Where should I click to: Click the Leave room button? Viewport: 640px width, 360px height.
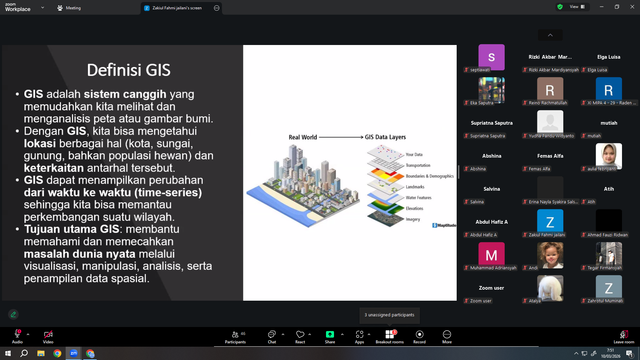click(x=624, y=337)
